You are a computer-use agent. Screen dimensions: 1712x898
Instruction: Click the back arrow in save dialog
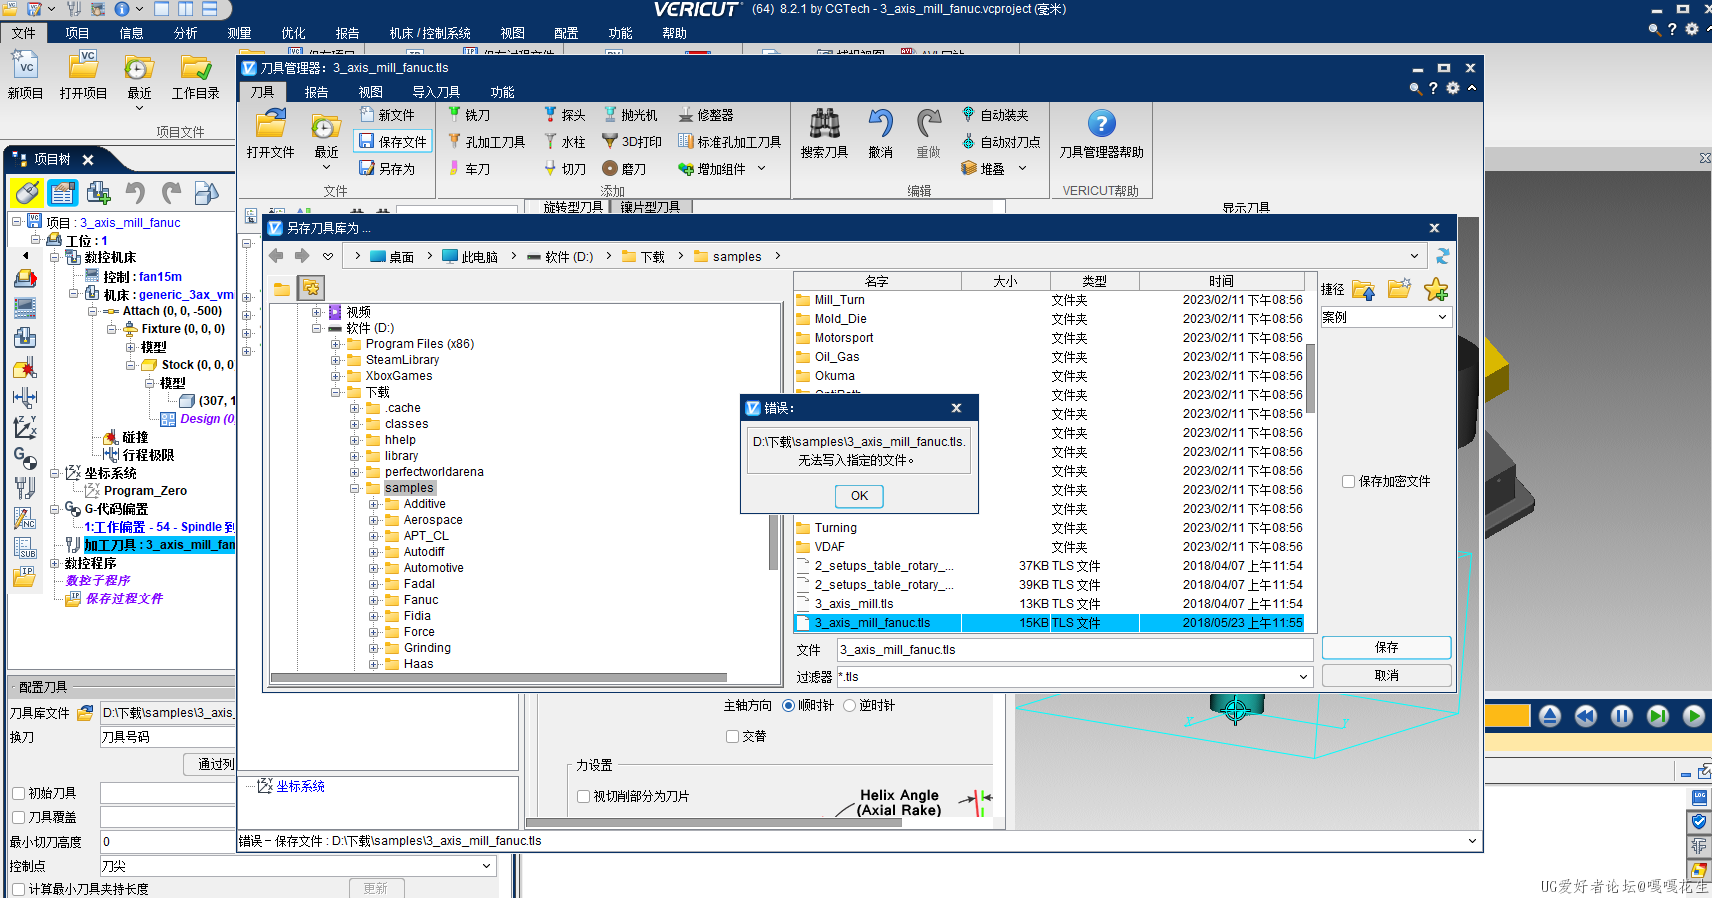click(x=277, y=256)
